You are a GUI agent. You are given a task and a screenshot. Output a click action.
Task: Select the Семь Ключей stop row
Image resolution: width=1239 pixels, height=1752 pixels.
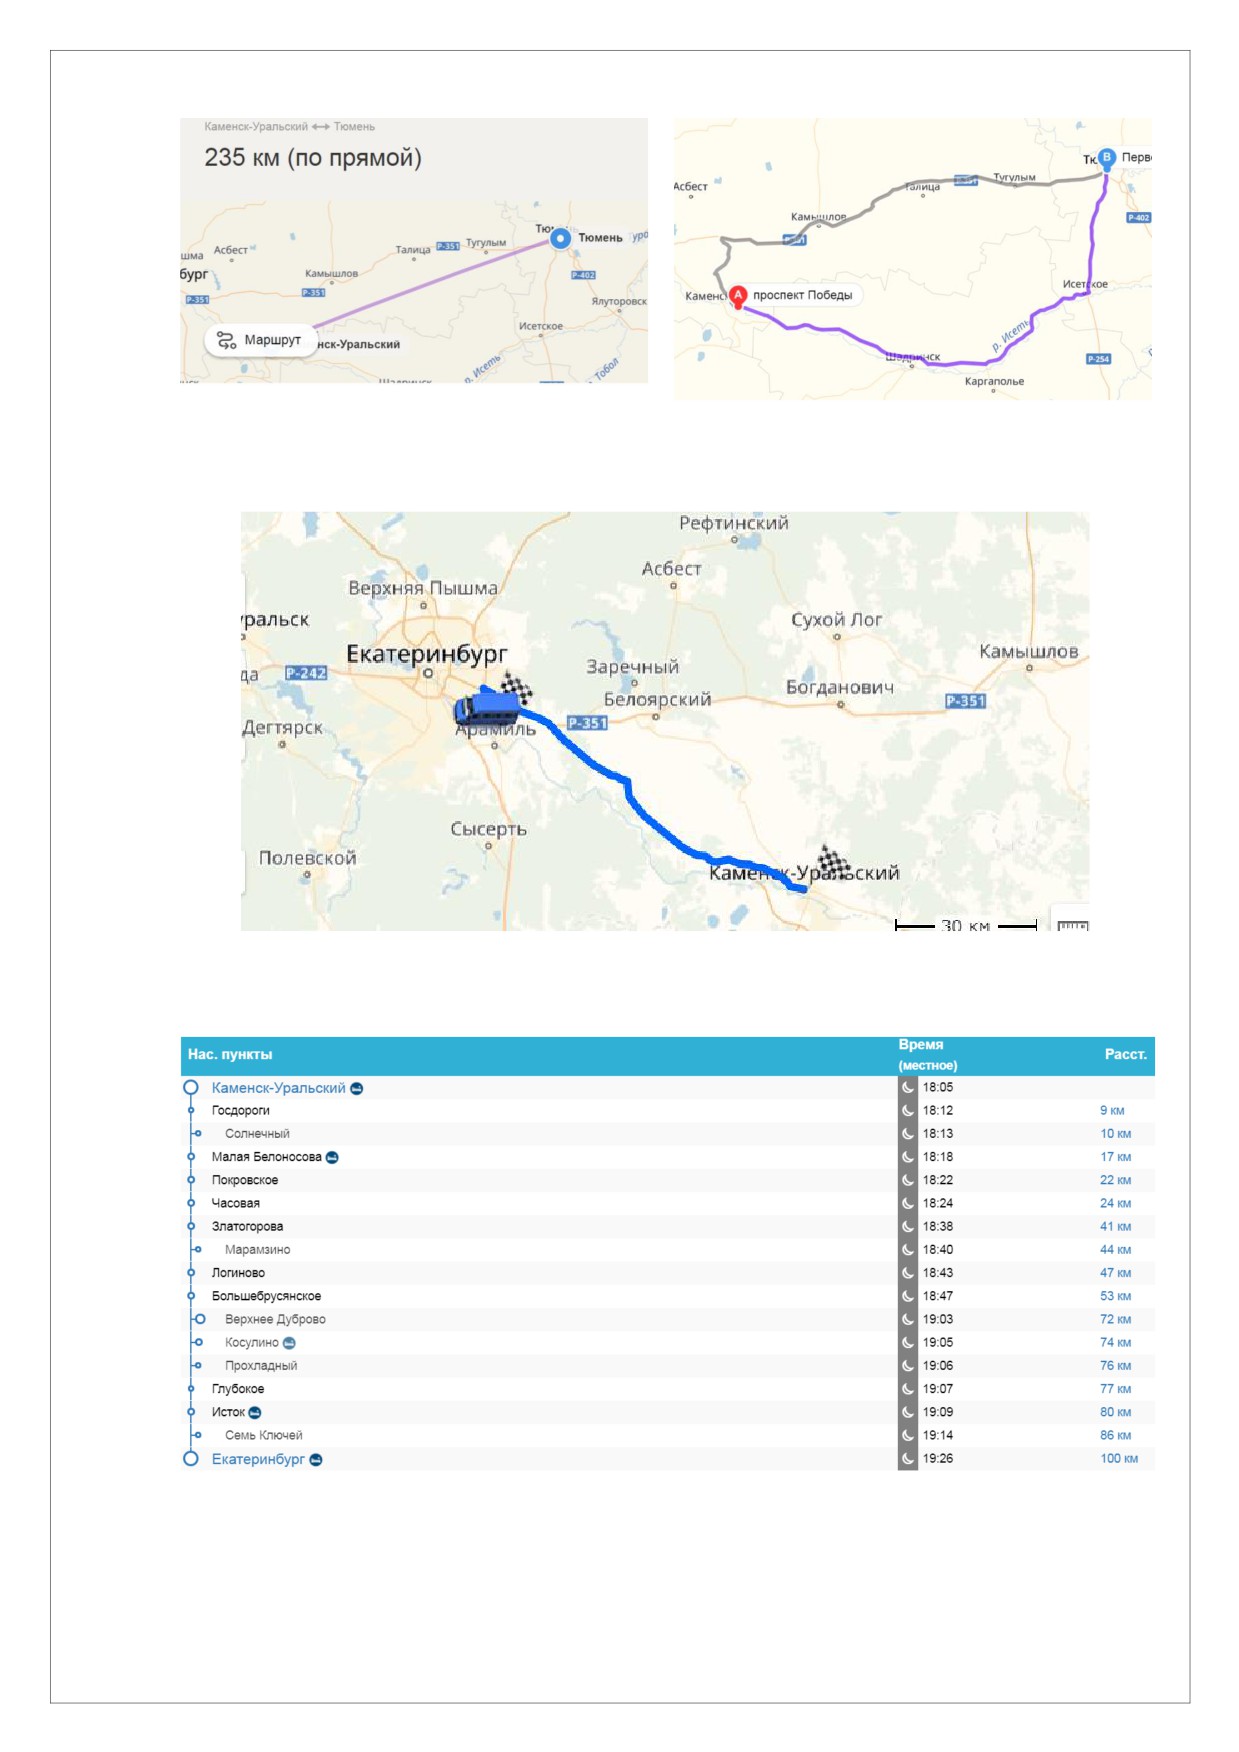coord(667,1435)
